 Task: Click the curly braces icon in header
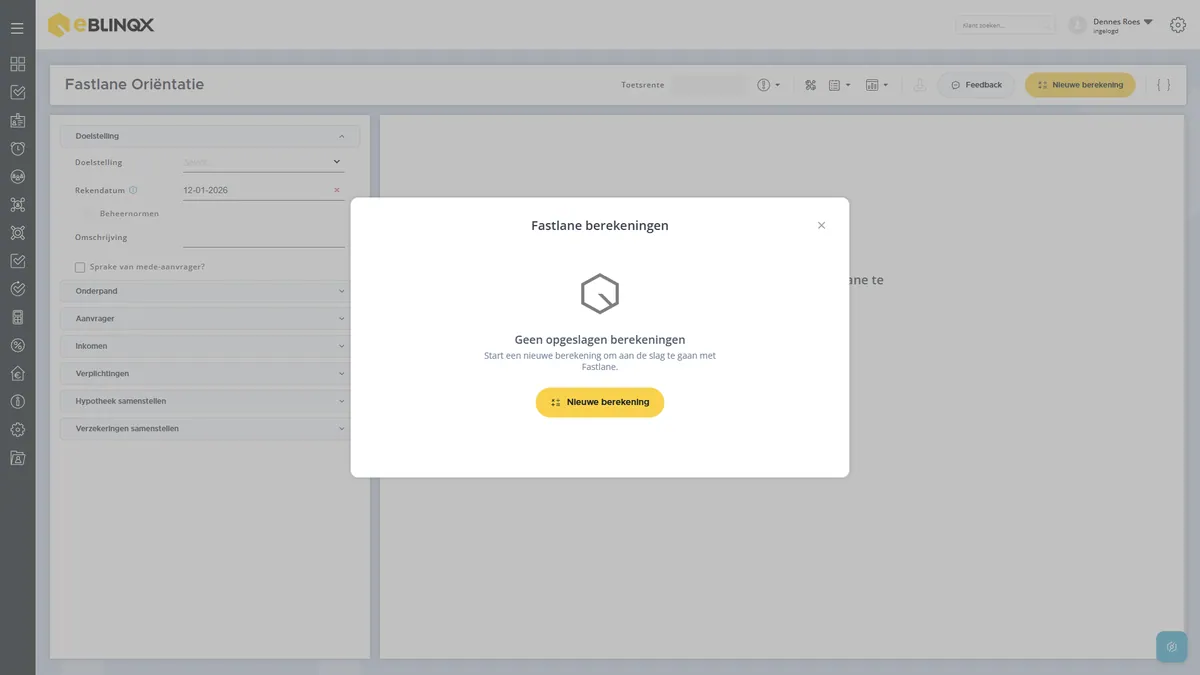[1163, 85]
